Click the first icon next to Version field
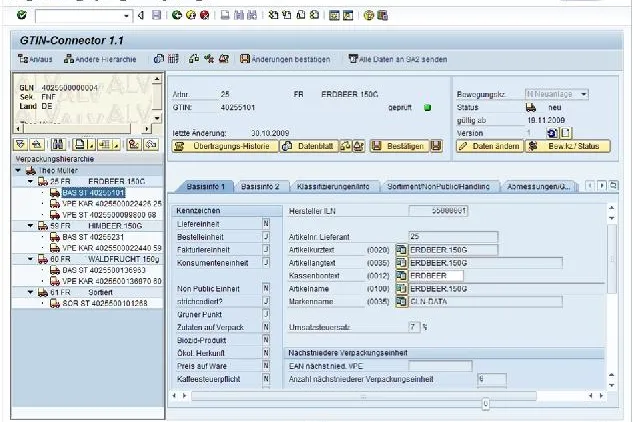This screenshot has height=422, width=633. (x=552, y=133)
